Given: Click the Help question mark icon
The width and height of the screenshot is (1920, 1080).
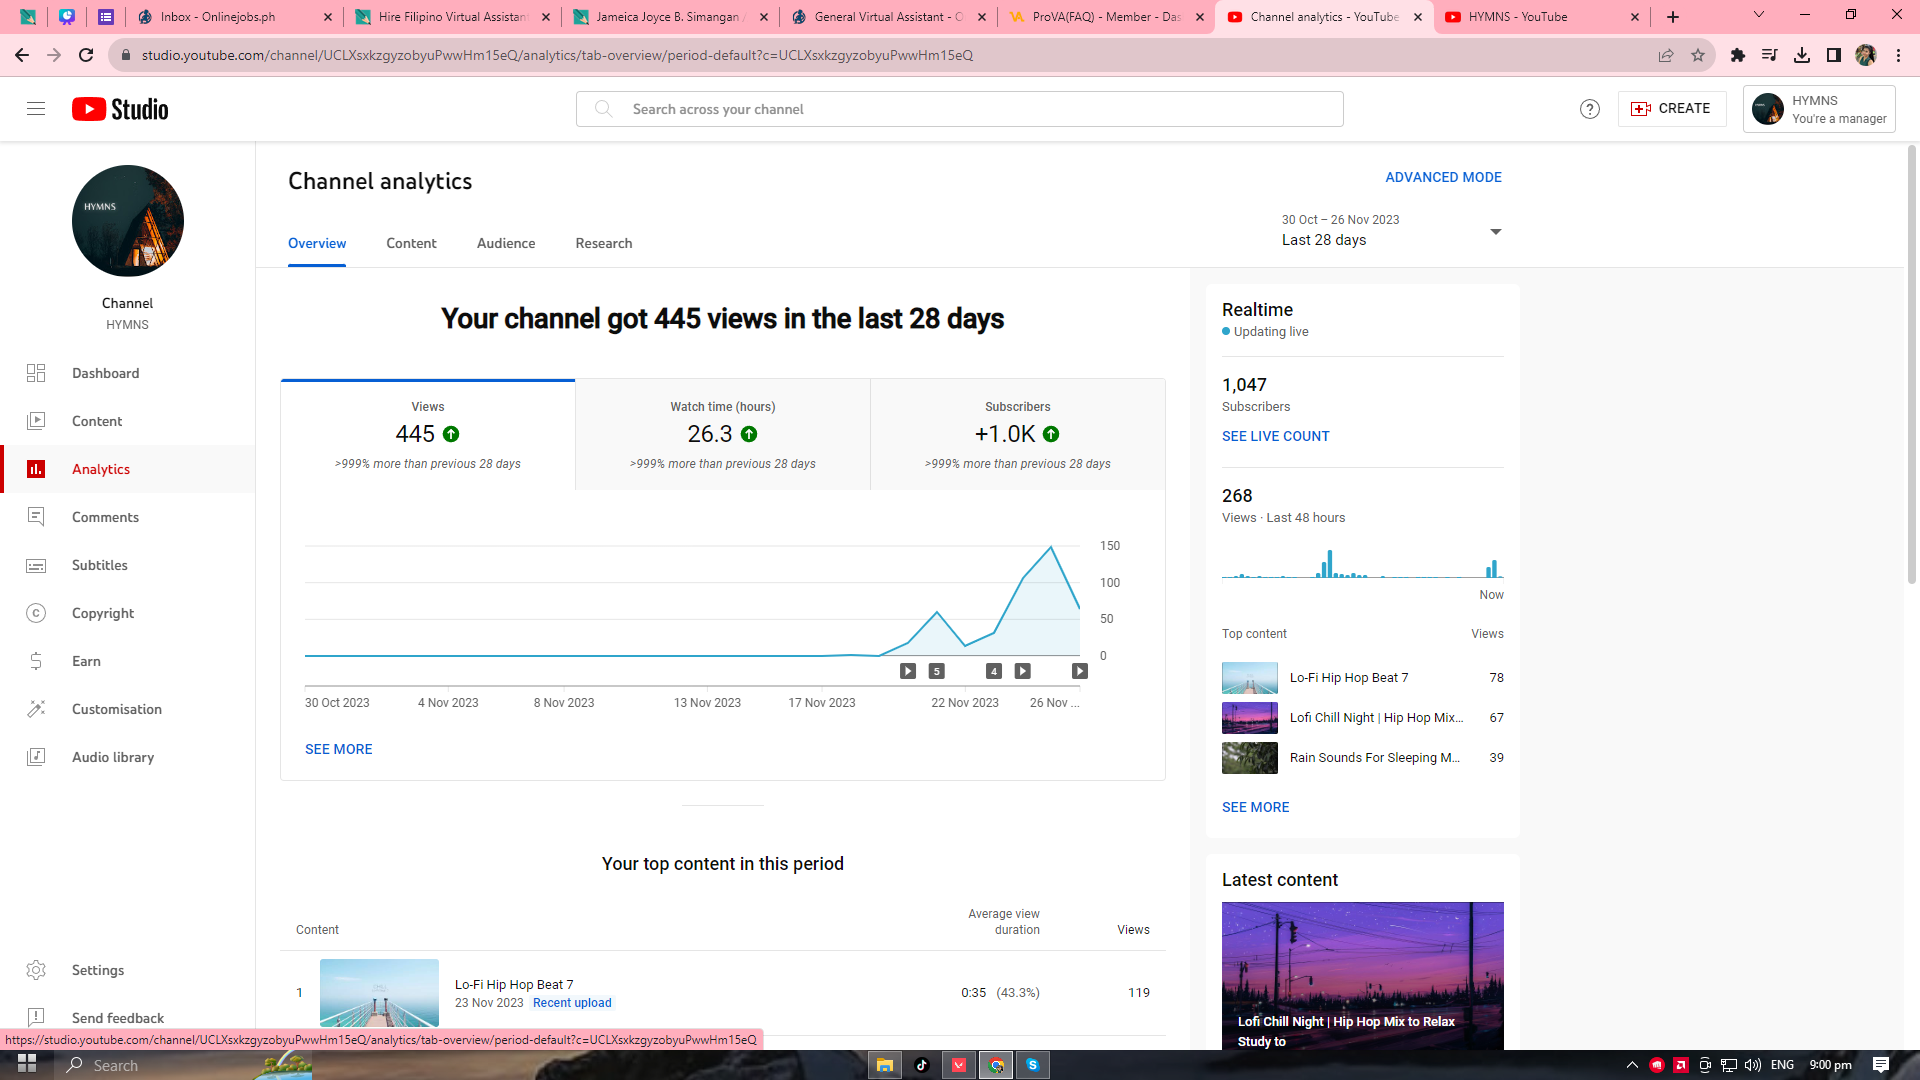Looking at the screenshot, I should click(x=1589, y=109).
